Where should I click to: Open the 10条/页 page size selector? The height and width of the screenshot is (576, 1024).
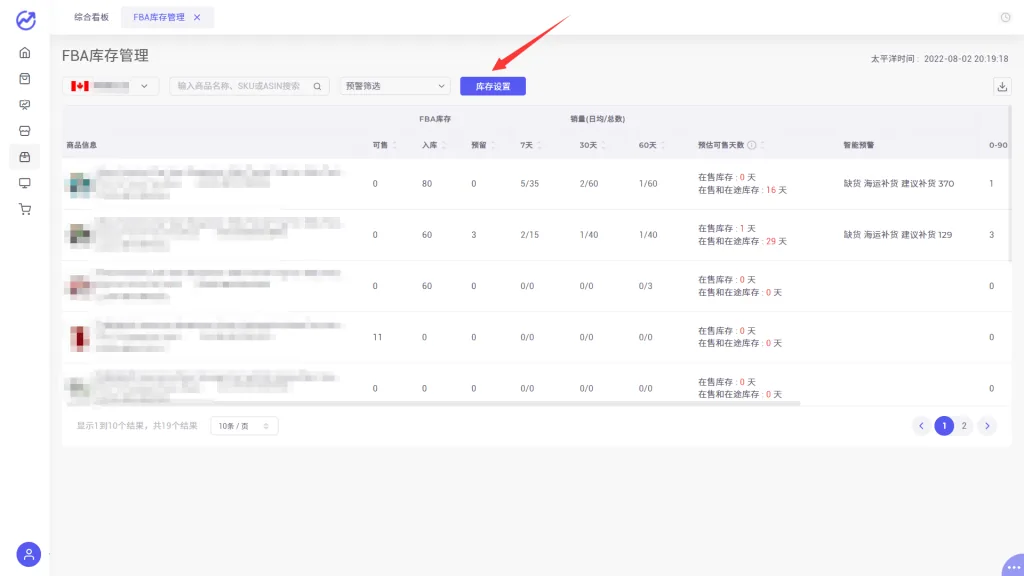(x=244, y=426)
